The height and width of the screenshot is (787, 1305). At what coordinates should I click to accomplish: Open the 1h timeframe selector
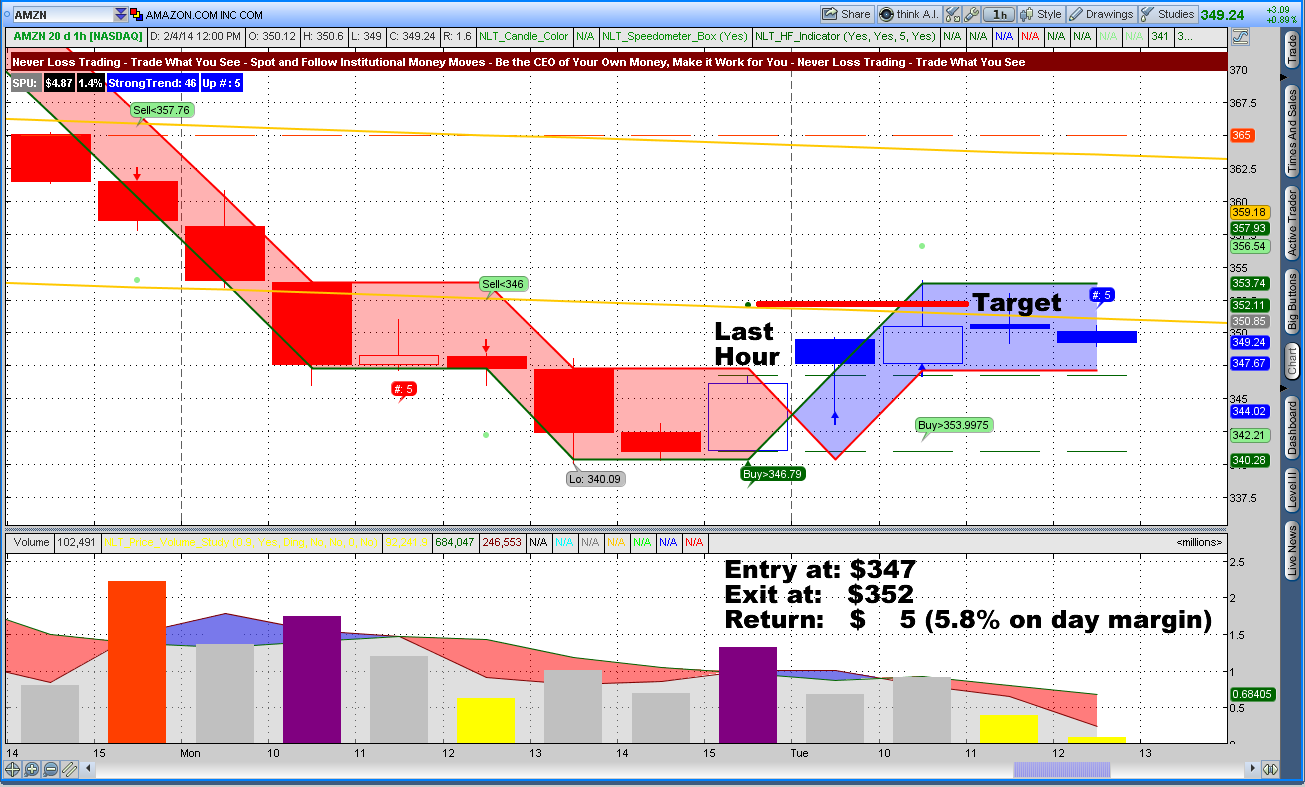[x=1000, y=13]
